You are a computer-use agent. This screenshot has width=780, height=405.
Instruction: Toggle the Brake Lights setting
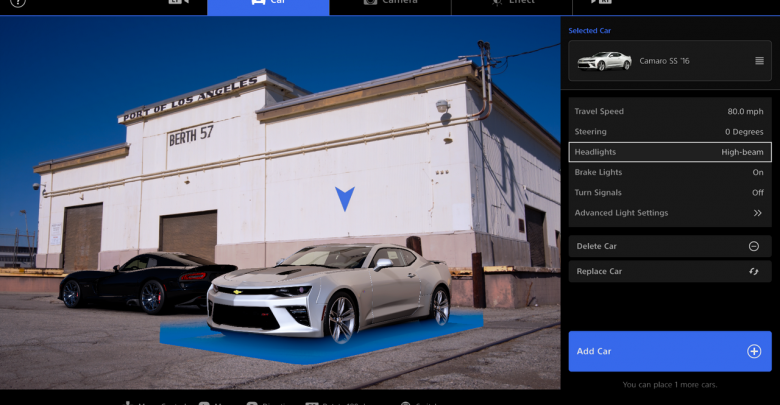(x=669, y=172)
